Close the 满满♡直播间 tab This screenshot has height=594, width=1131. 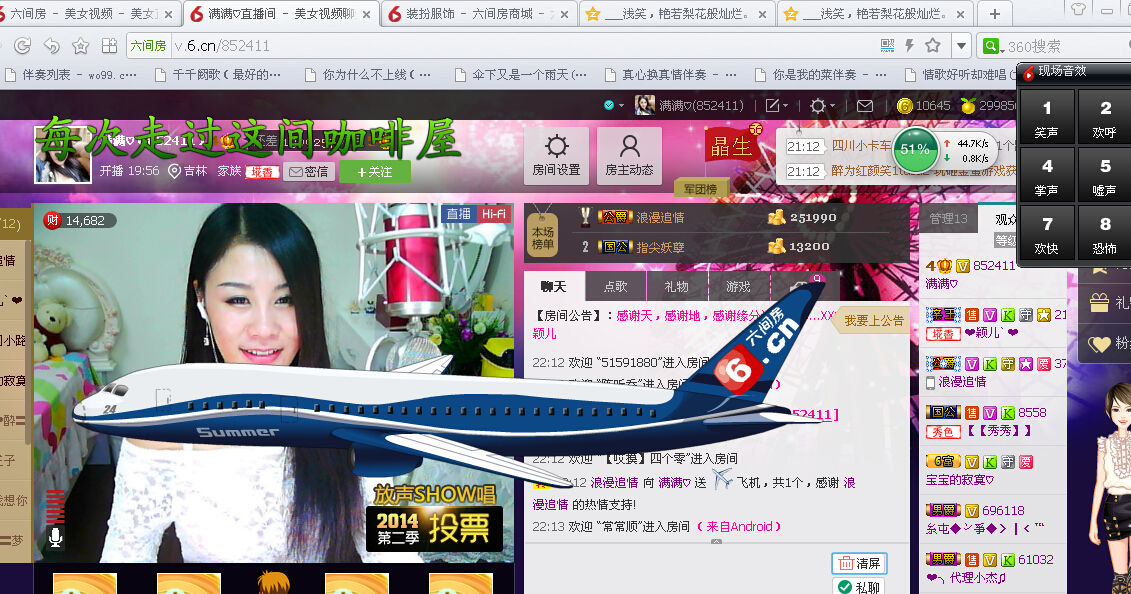click(366, 14)
